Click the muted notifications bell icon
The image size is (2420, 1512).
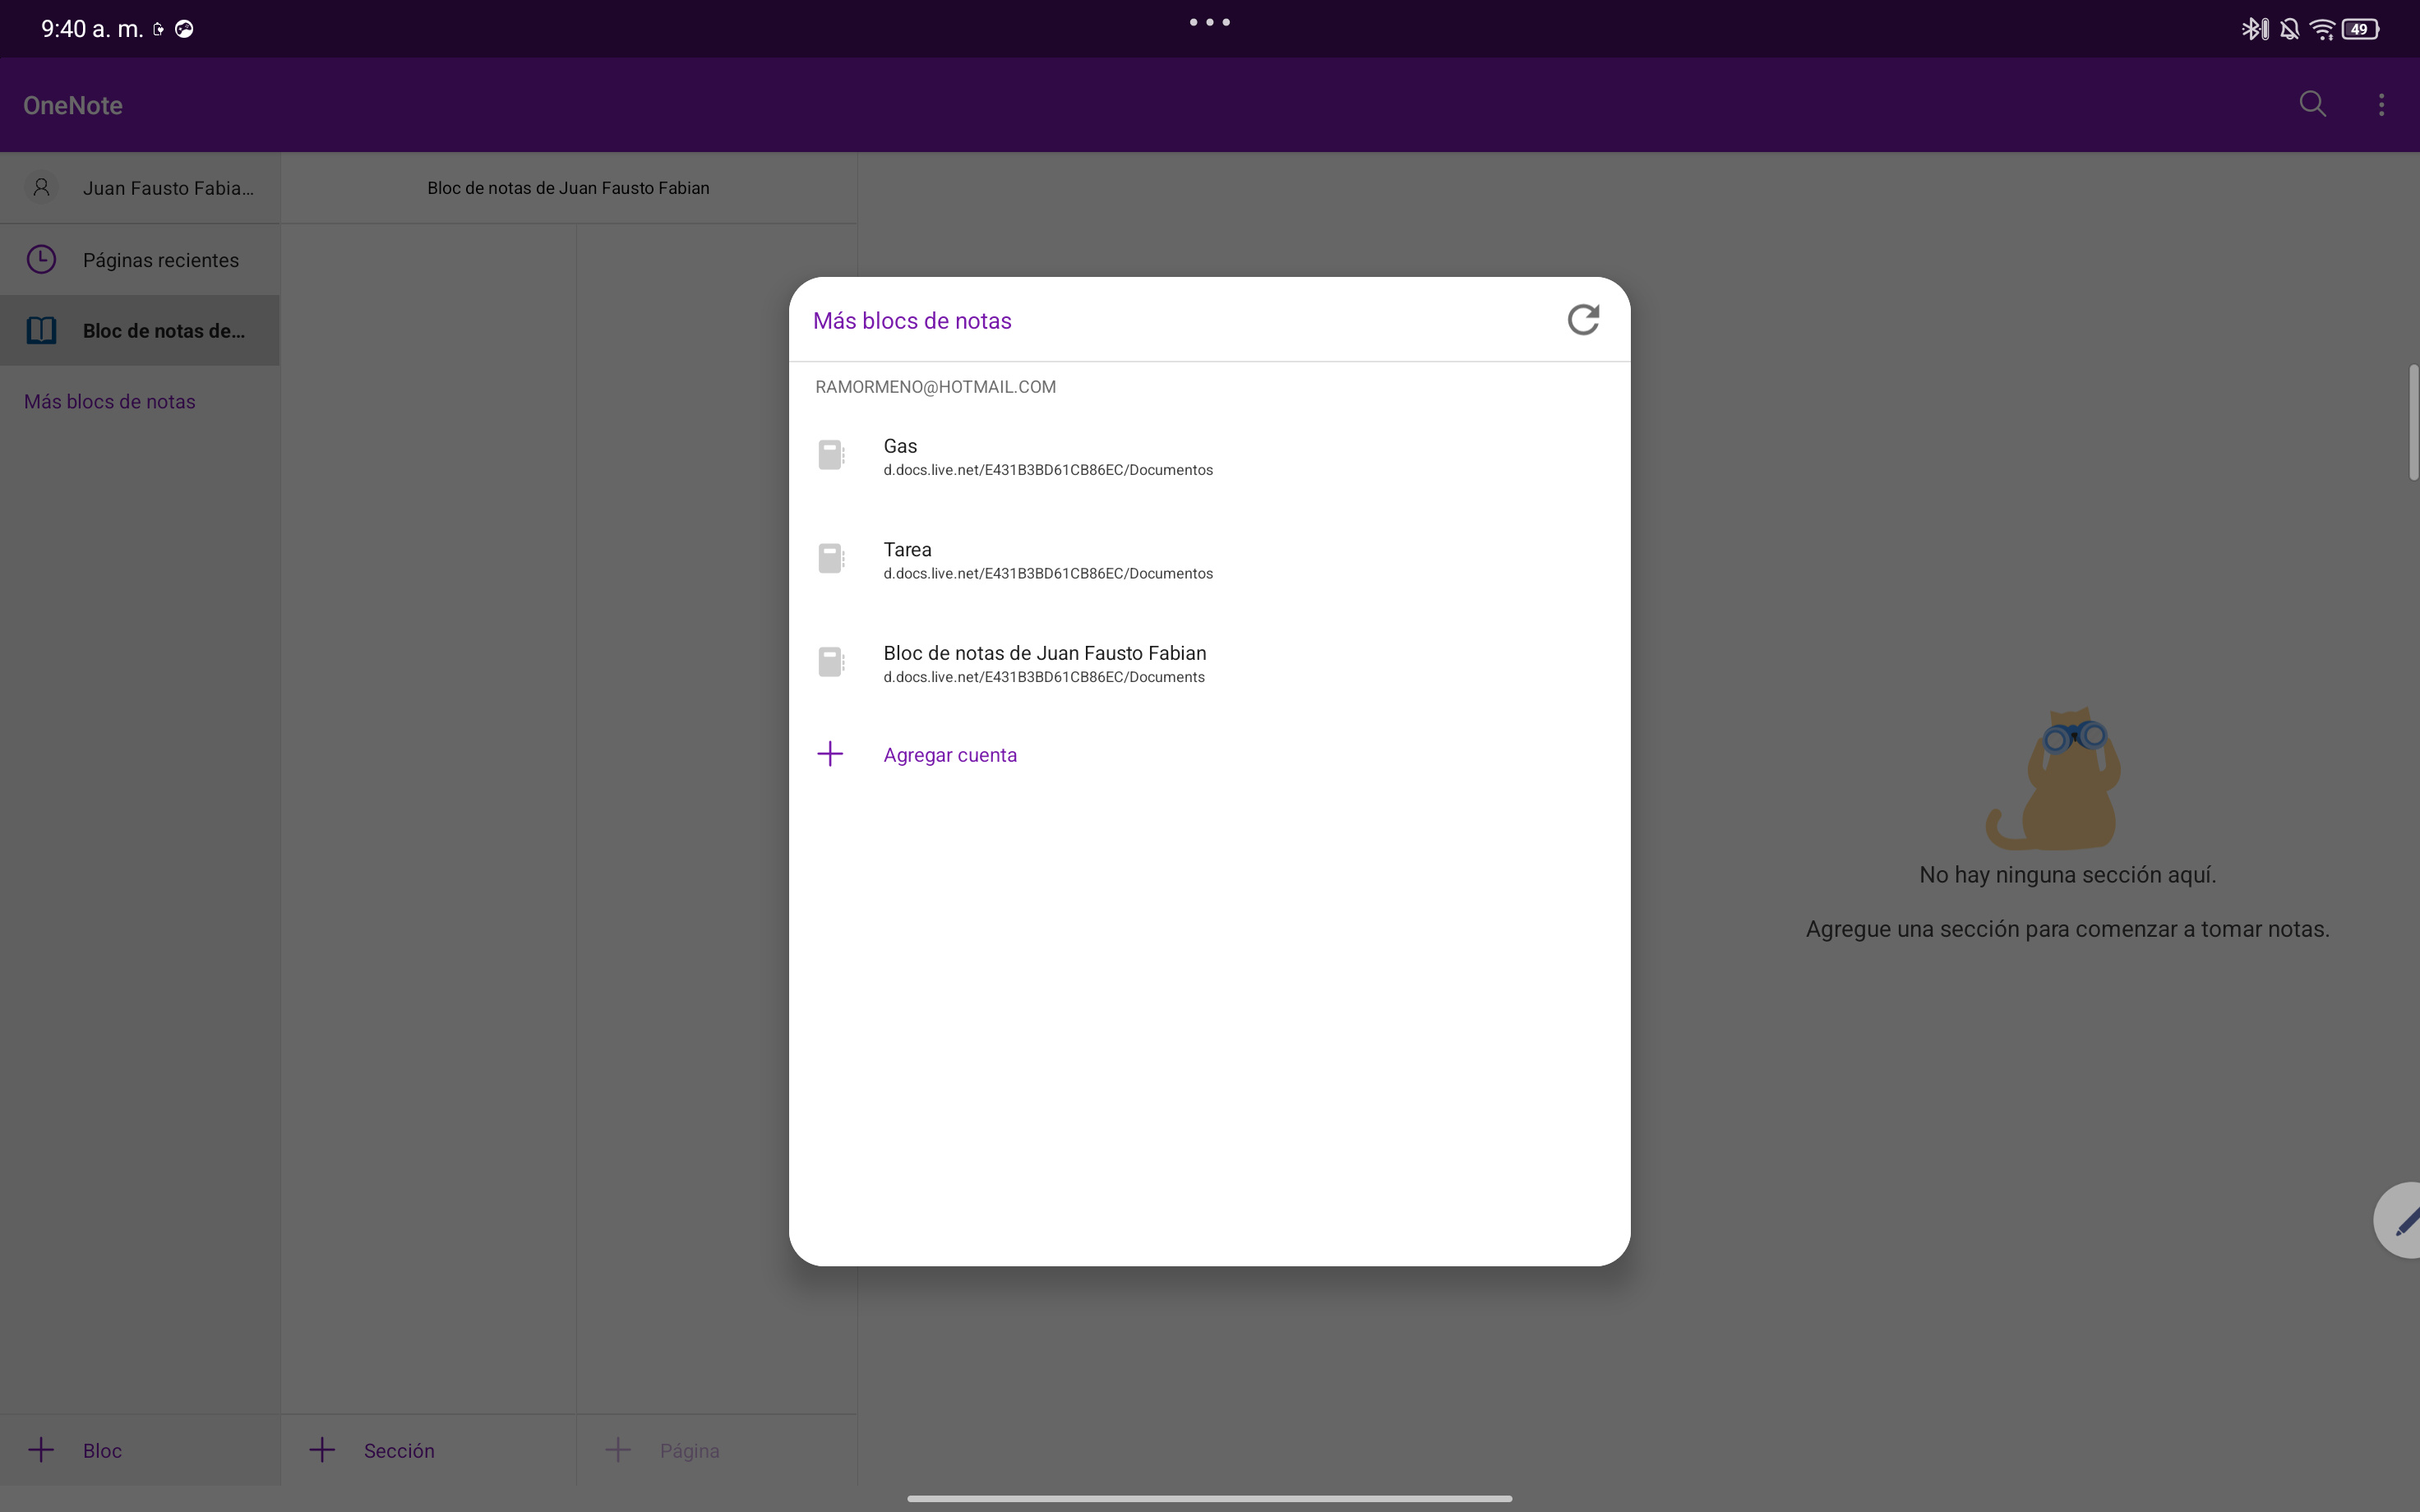coord(2289,29)
